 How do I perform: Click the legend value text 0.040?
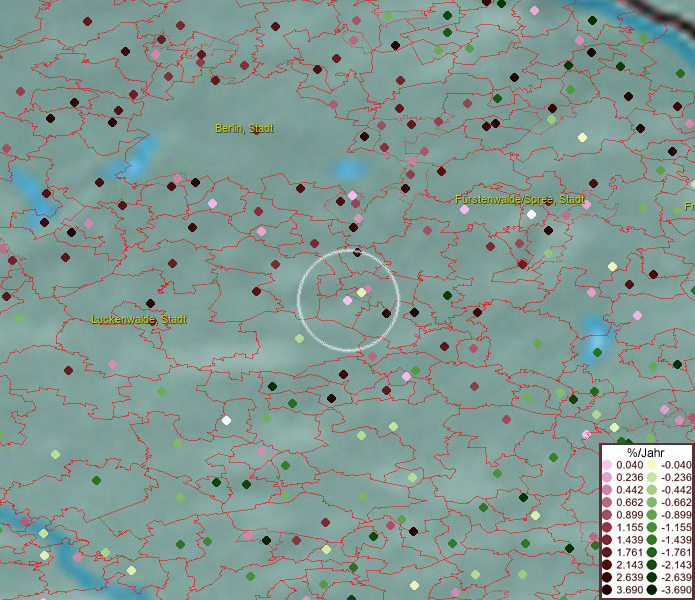(629, 465)
